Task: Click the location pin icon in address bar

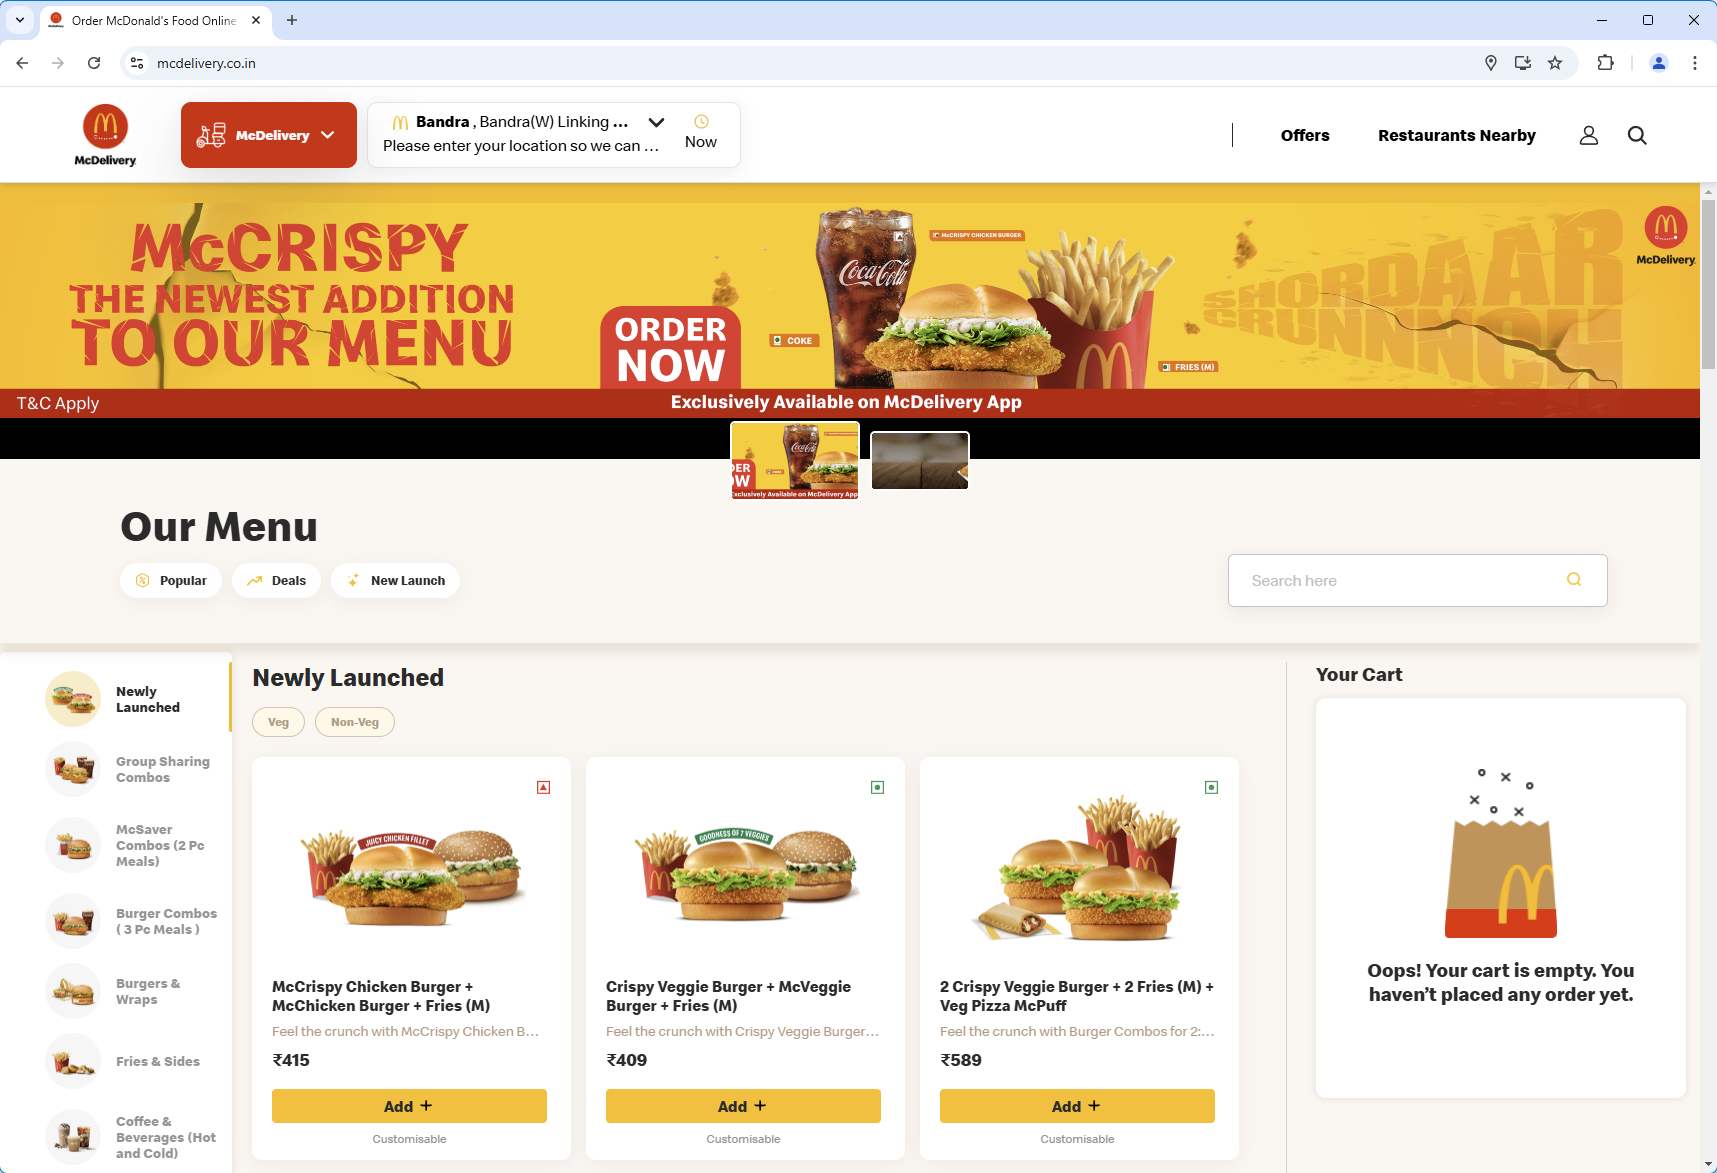Action: click(1491, 63)
